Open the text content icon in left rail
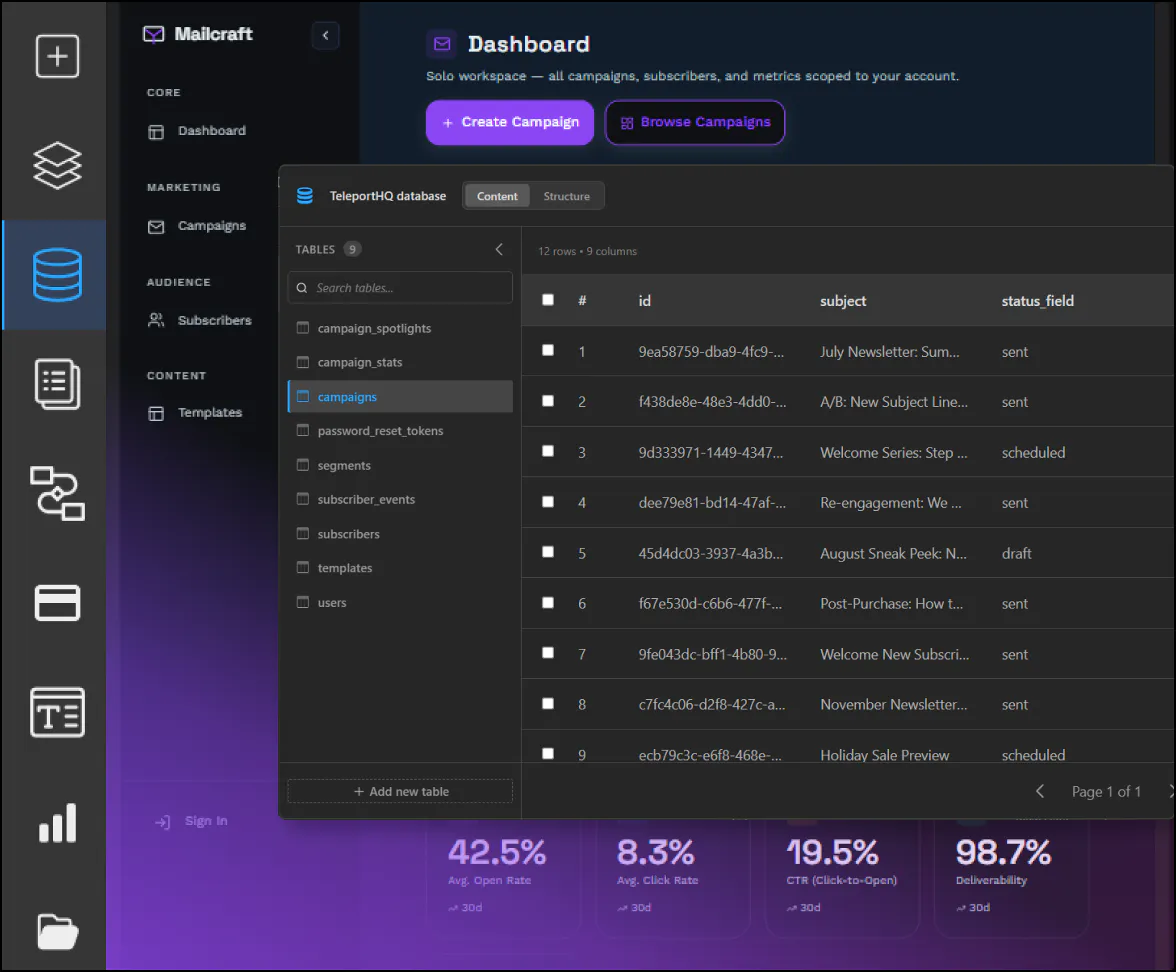Screen dimensions: 1176x972 pyautogui.click(x=57, y=712)
